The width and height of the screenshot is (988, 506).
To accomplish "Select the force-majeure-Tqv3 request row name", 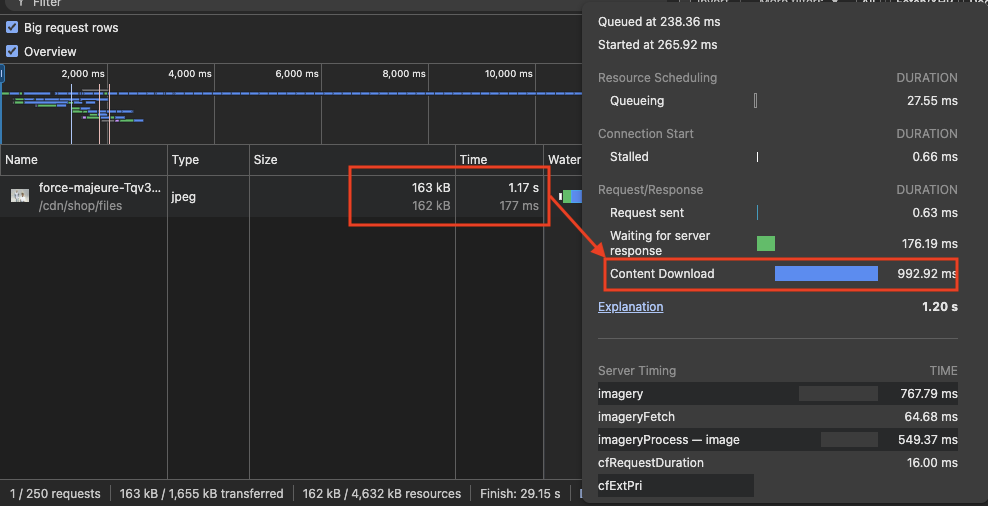I will (100, 188).
